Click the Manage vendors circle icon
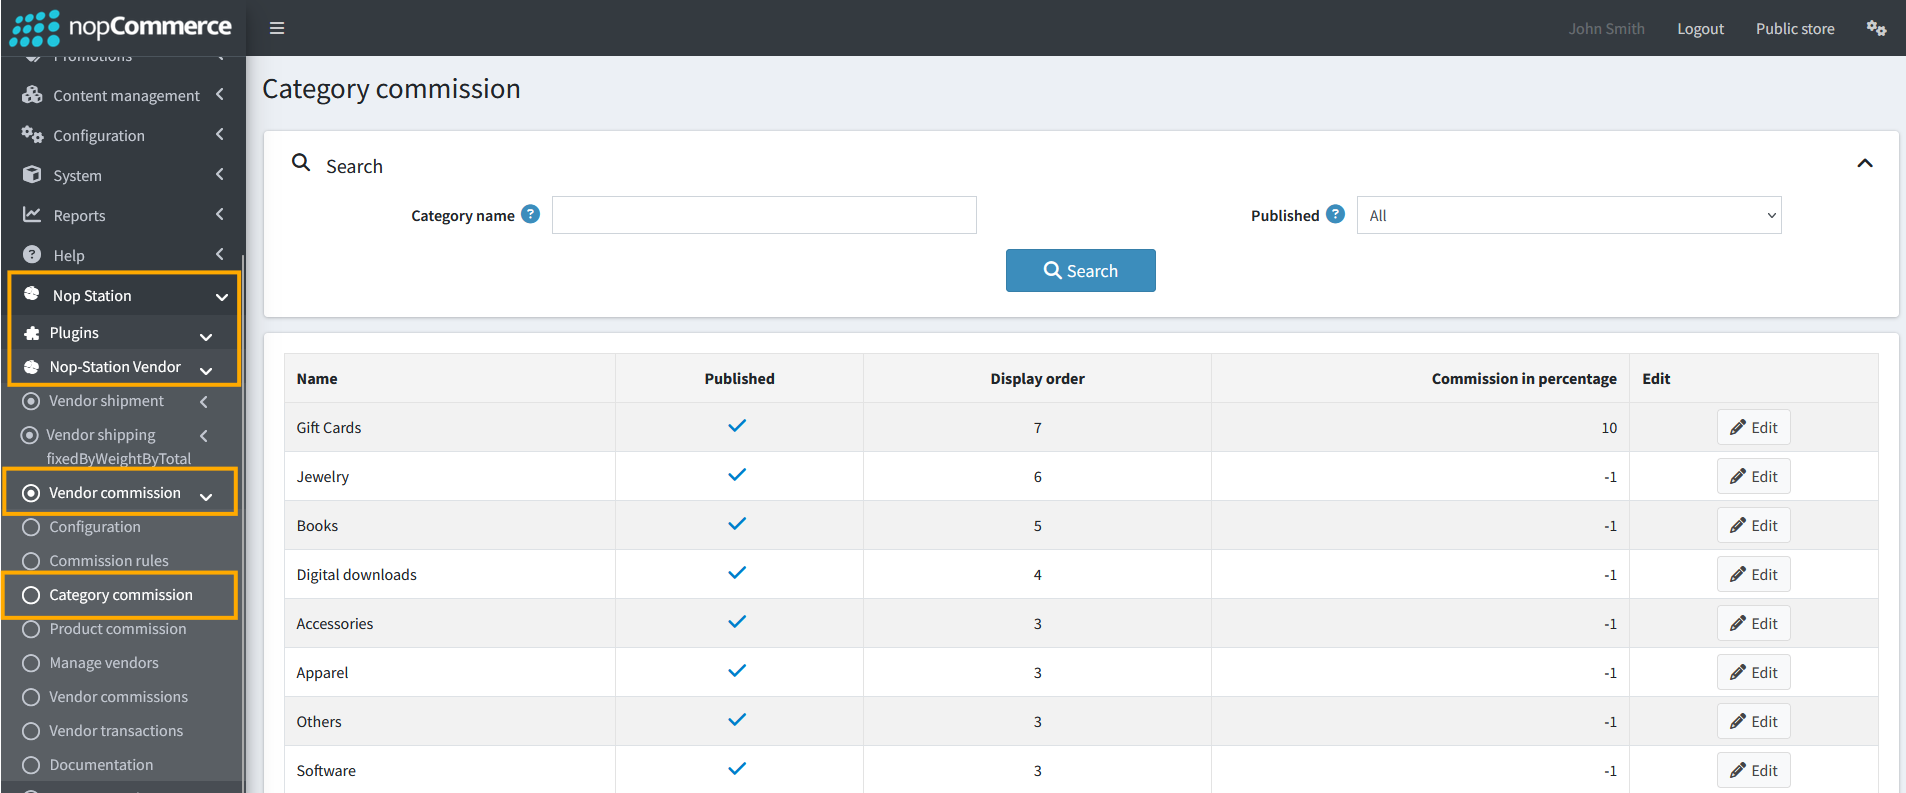The height and width of the screenshot is (793, 1906). coord(31,663)
